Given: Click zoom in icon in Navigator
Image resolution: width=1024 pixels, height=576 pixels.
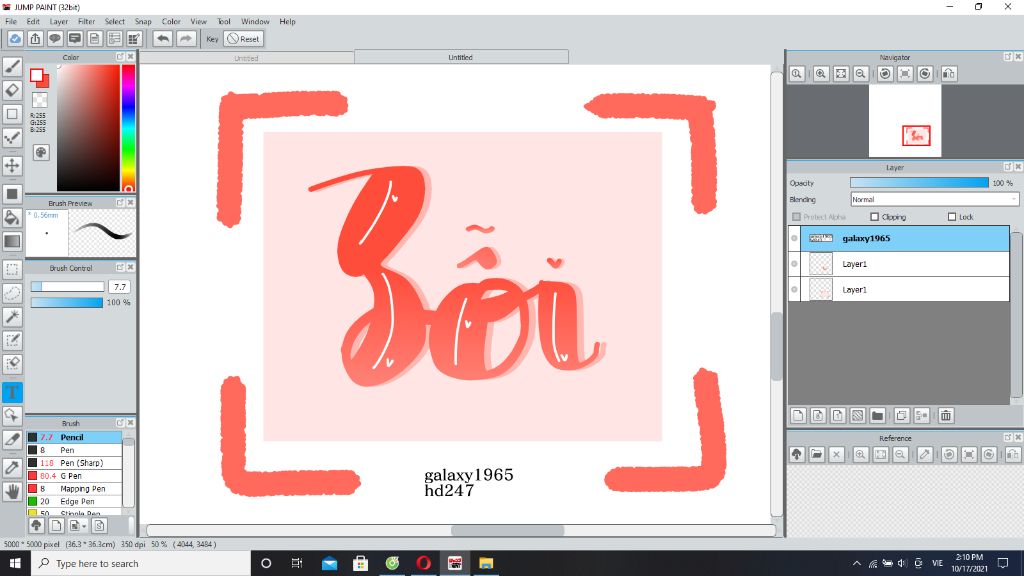Looking at the screenshot, I should tap(821, 74).
